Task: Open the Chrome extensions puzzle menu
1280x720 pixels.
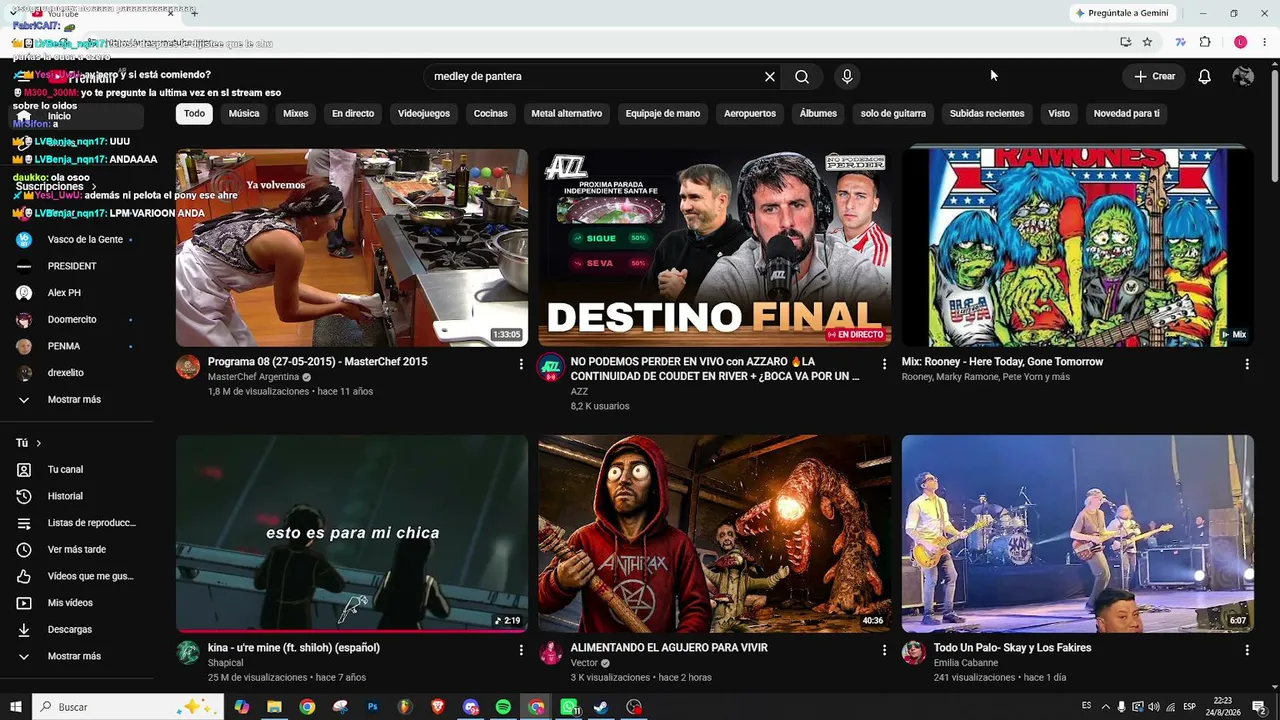Action: coord(1205,42)
